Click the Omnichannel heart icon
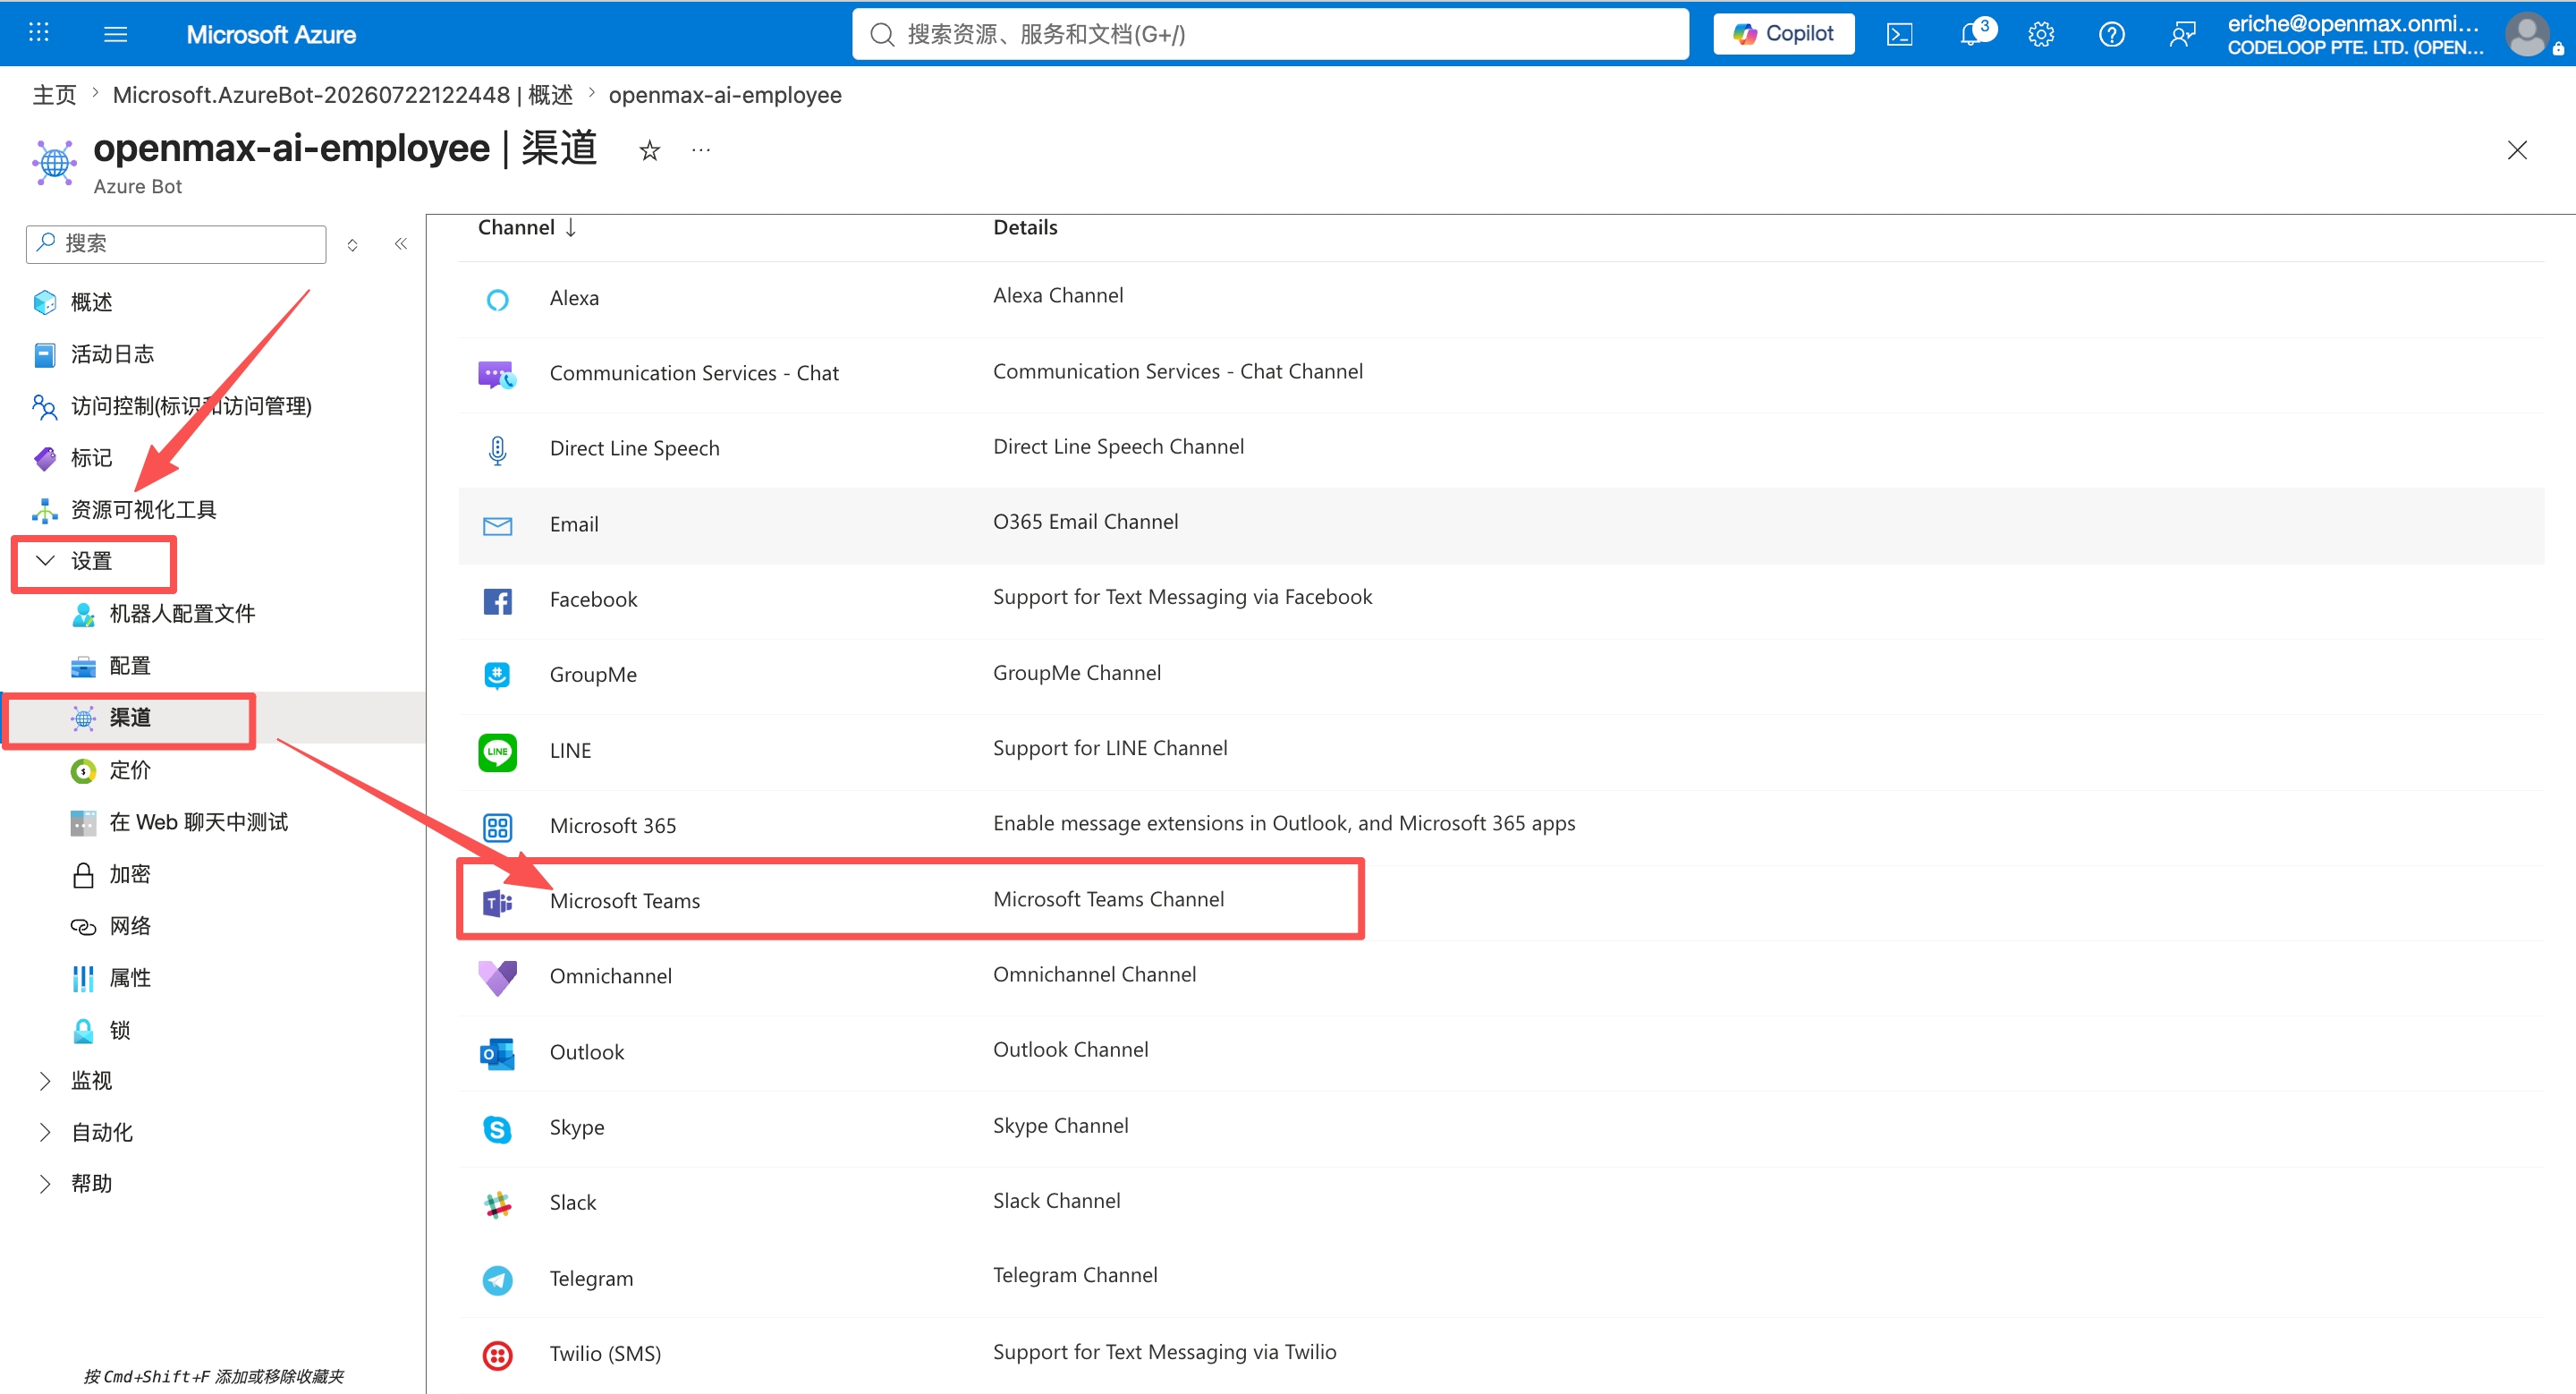The image size is (2576, 1394). [497, 978]
